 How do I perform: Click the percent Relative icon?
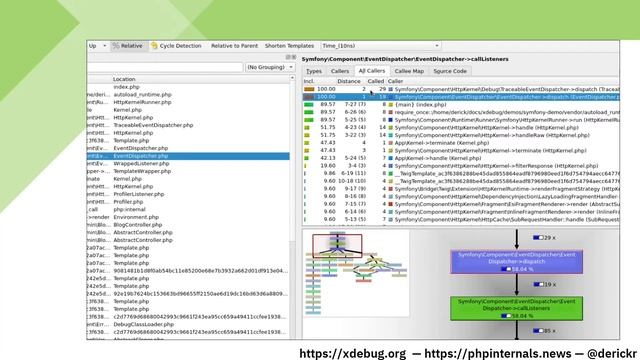point(116,46)
